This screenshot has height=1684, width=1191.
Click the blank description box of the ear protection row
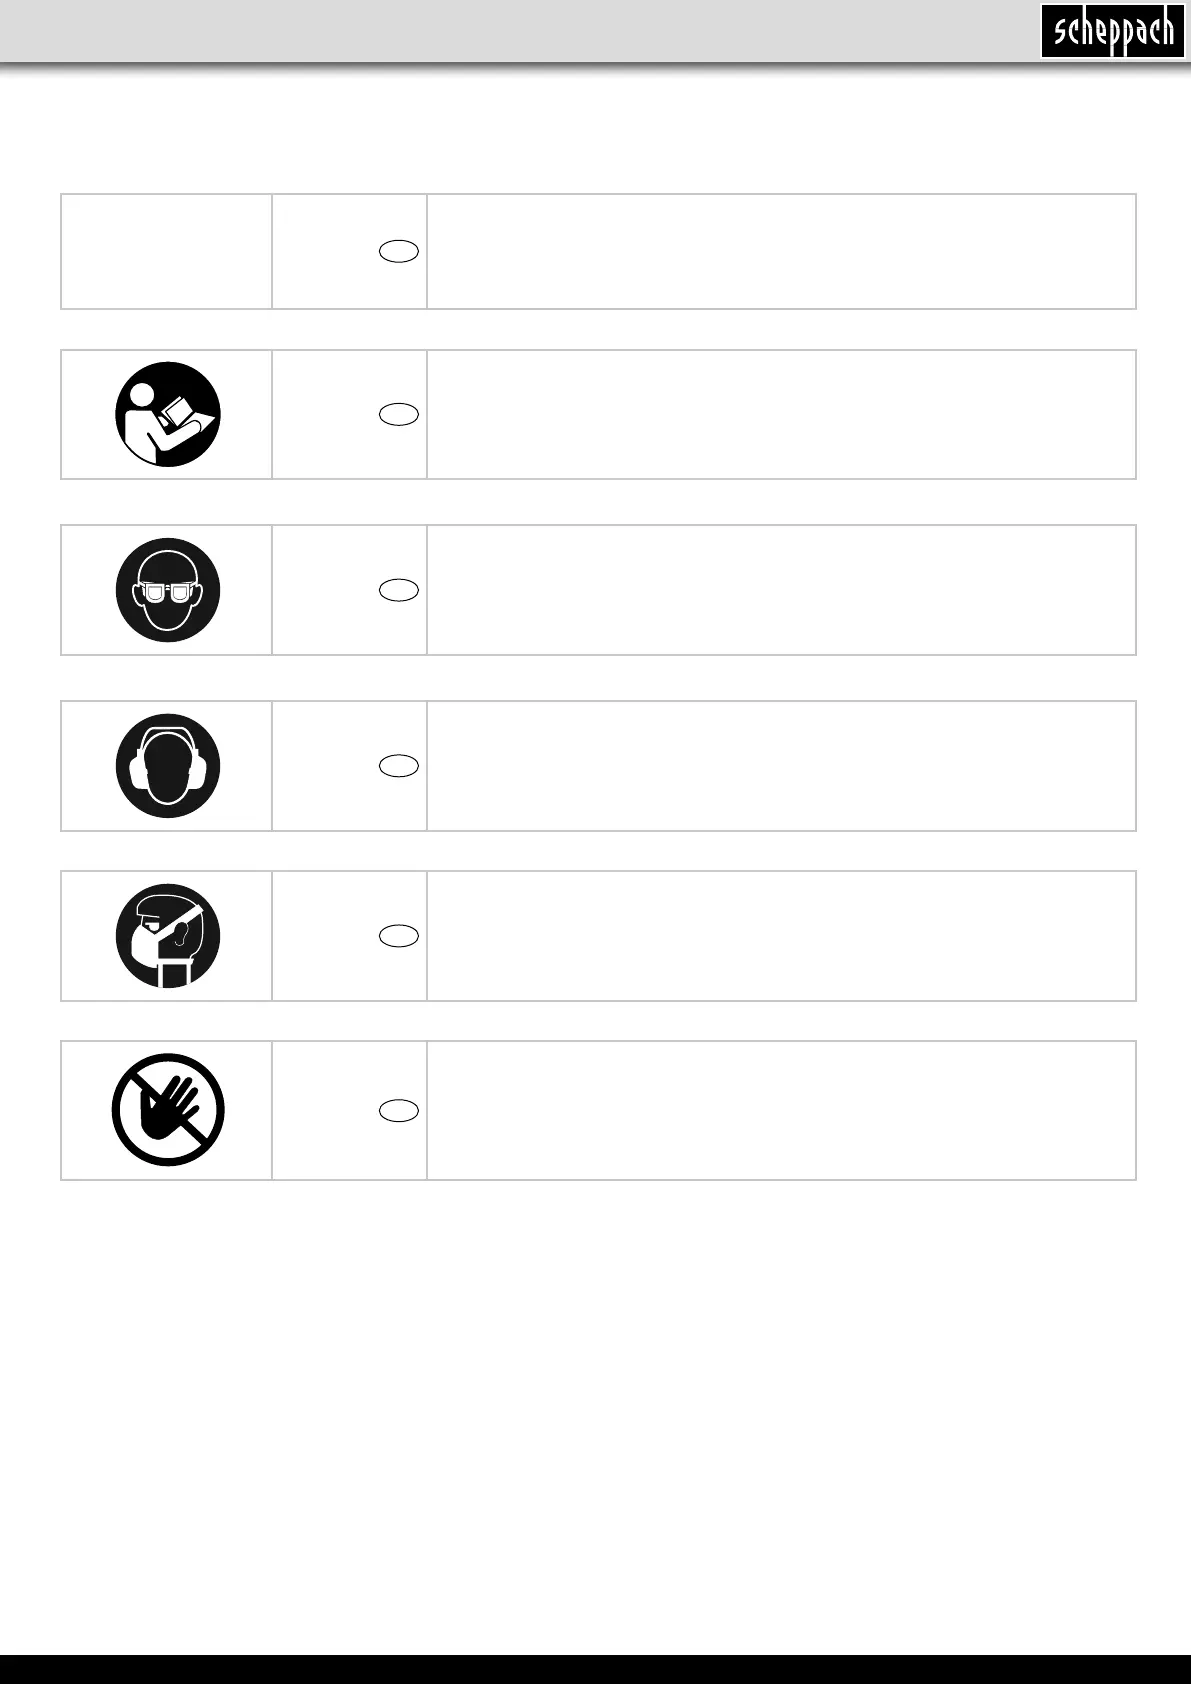(782, 766)
